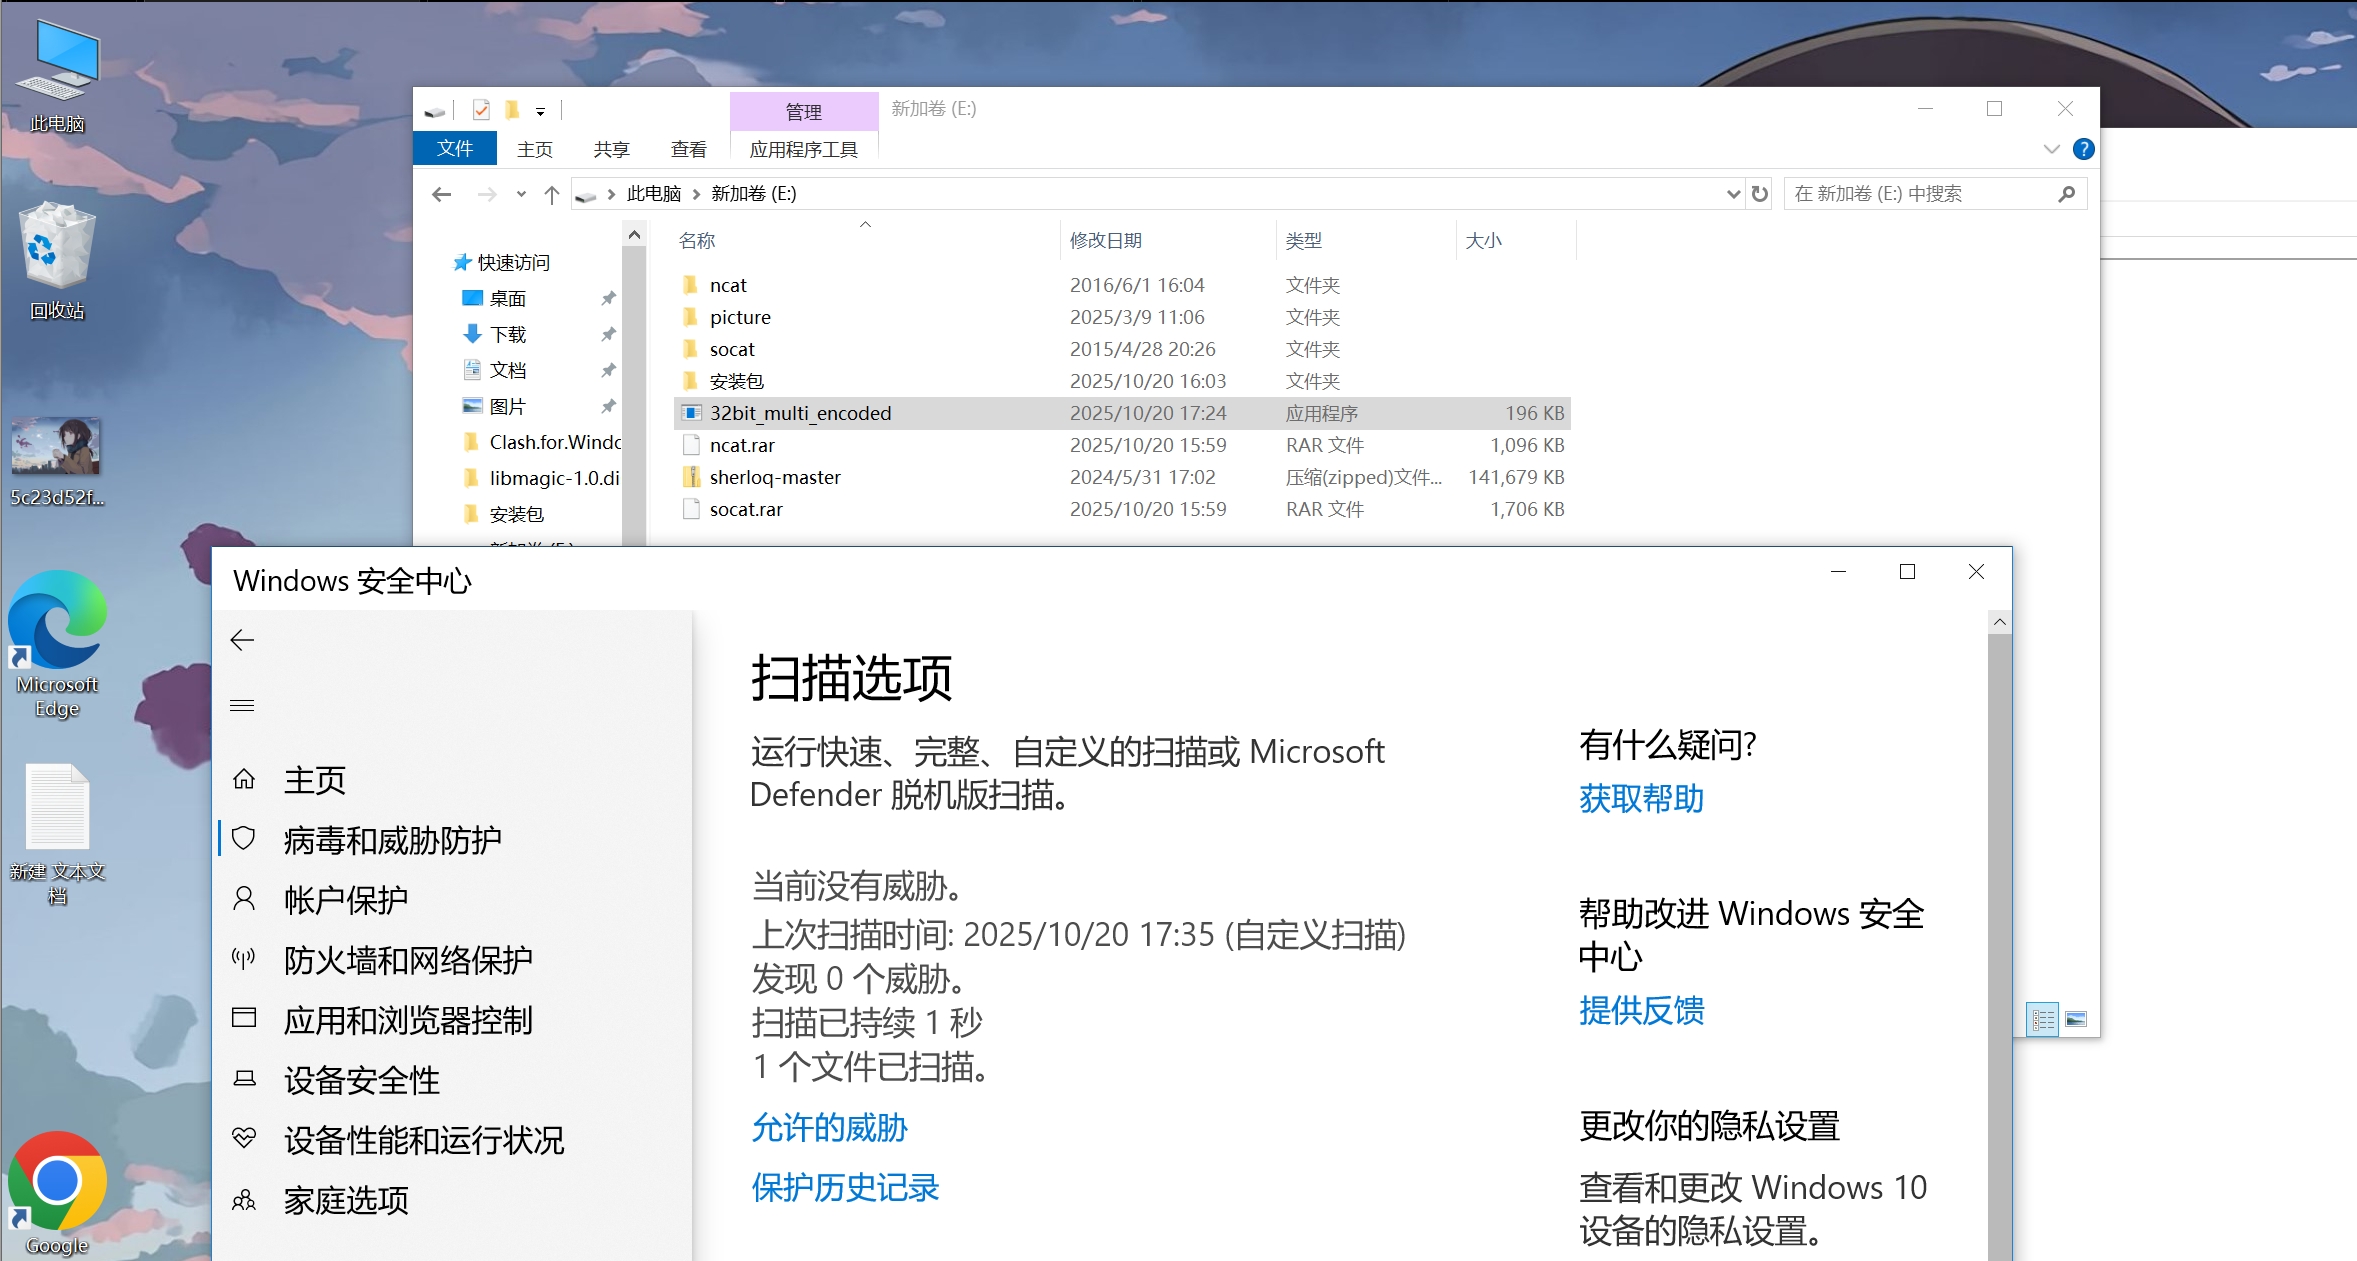Viewport: 2357px width, 1261px height.
Task: Unpin Desktop from Quick access
Action: point(608,298)
